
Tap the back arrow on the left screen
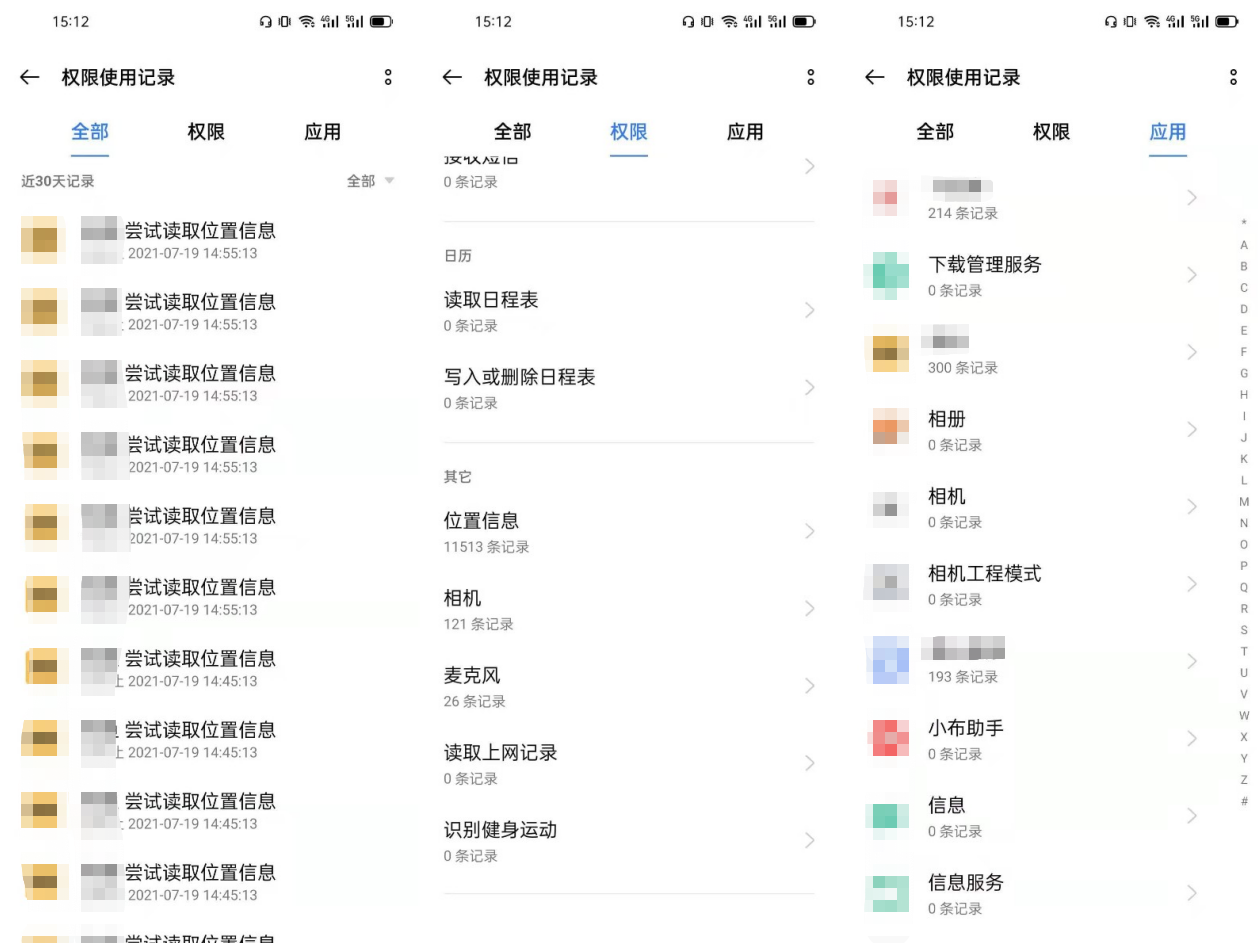click(29, 77)
